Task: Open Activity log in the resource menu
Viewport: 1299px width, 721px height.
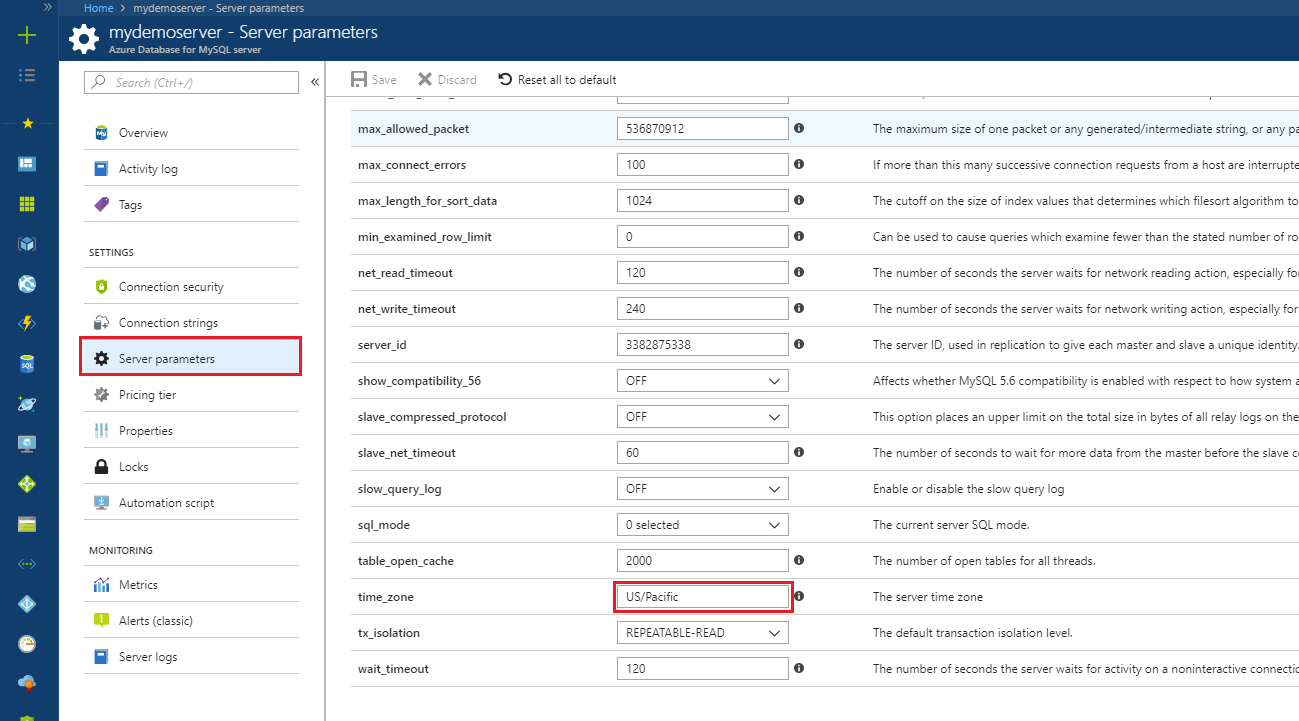Action: click(x=191, y=169)
